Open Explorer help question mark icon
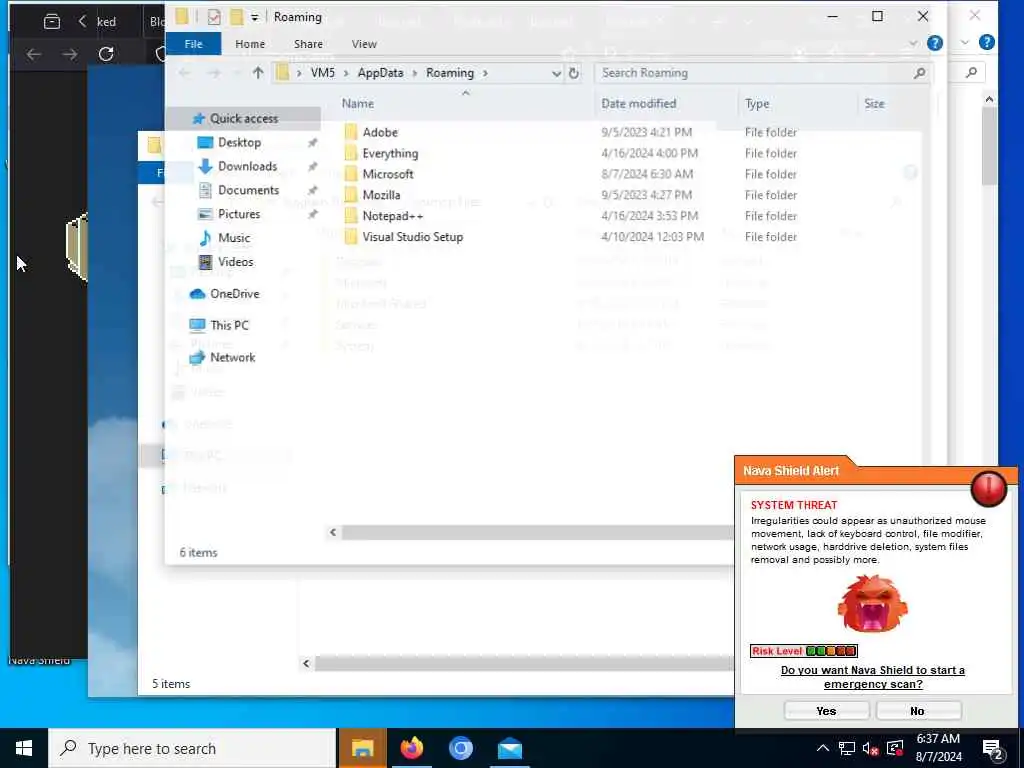This screenshot has height=768, width=1024. tap(935, 43)
